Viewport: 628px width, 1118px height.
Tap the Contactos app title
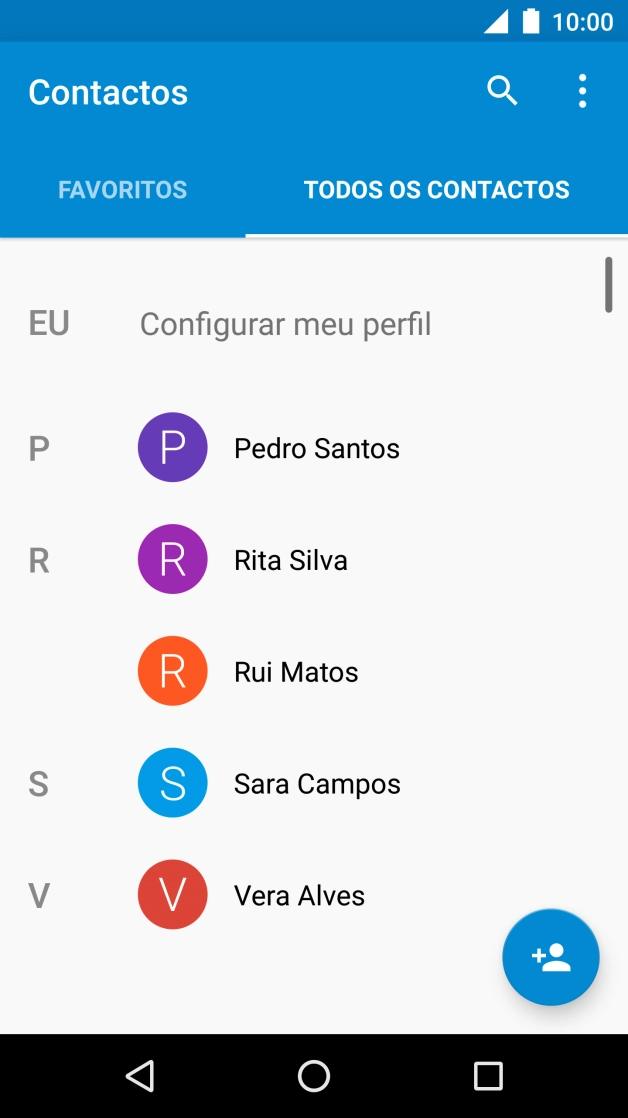point(107,91)
